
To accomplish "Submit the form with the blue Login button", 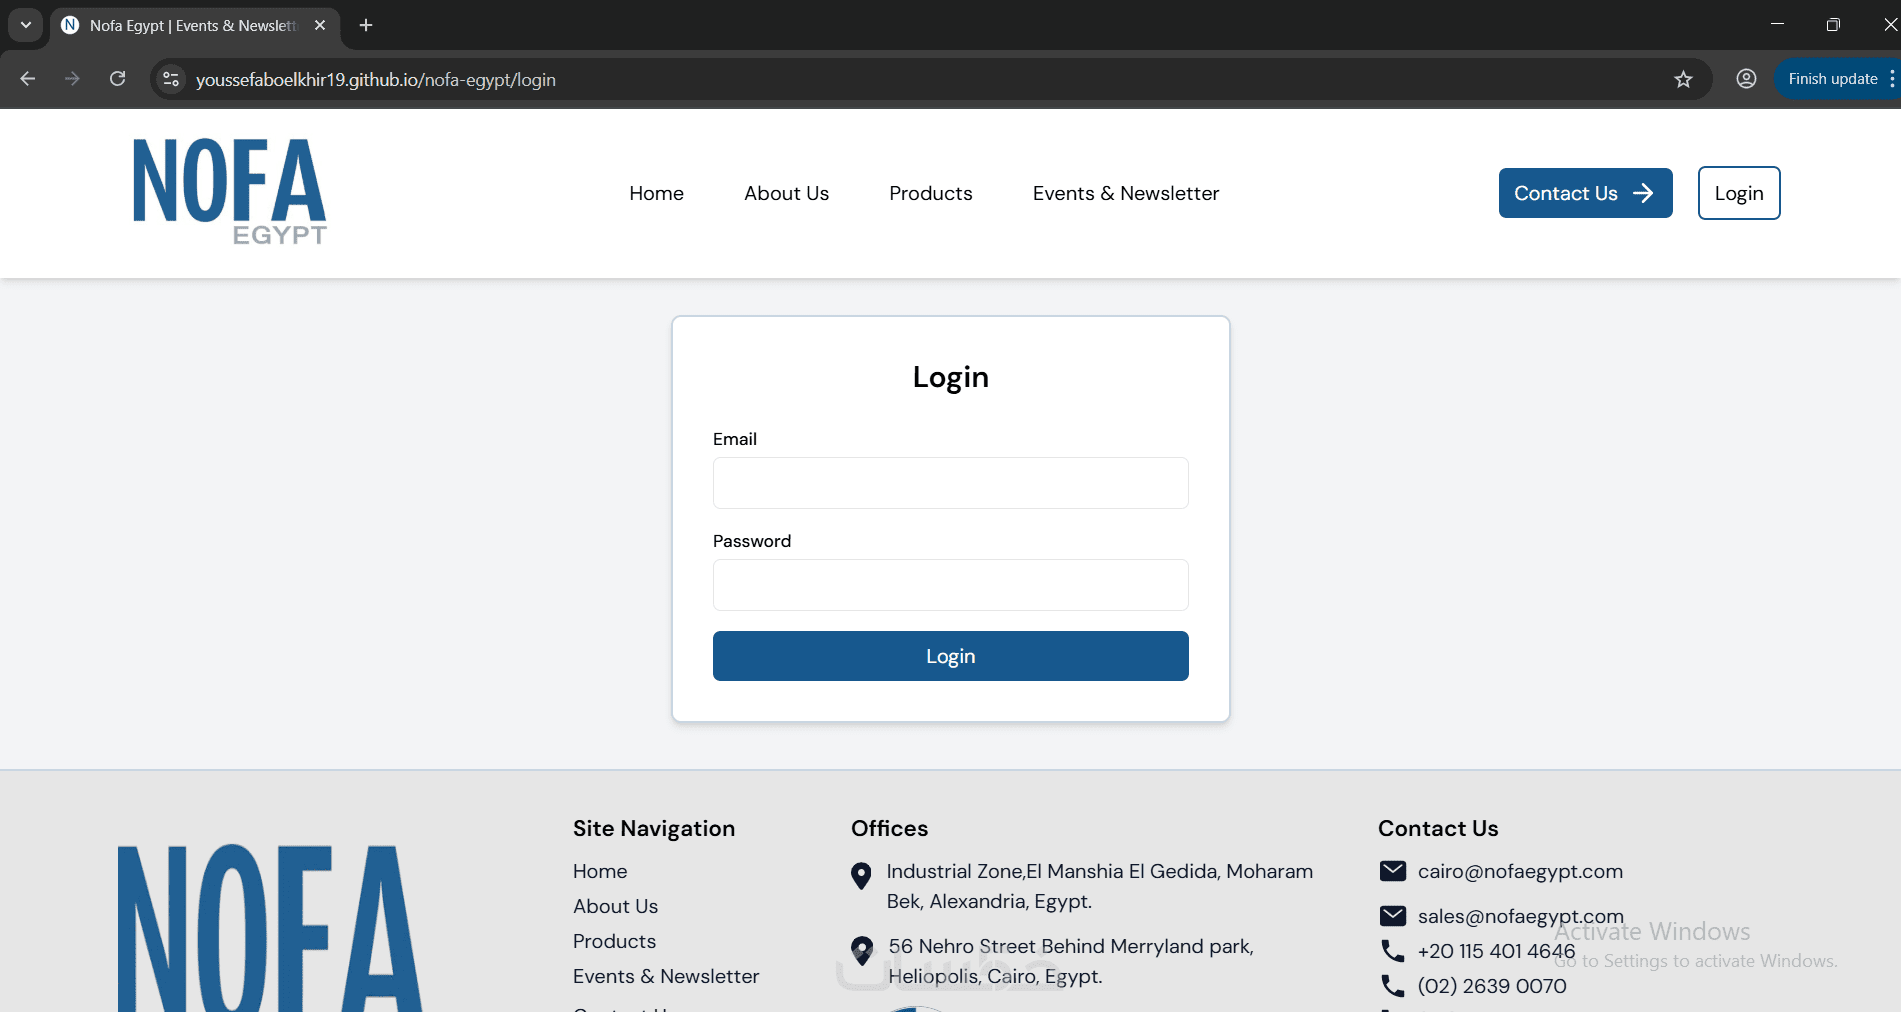I will point(950,656).
